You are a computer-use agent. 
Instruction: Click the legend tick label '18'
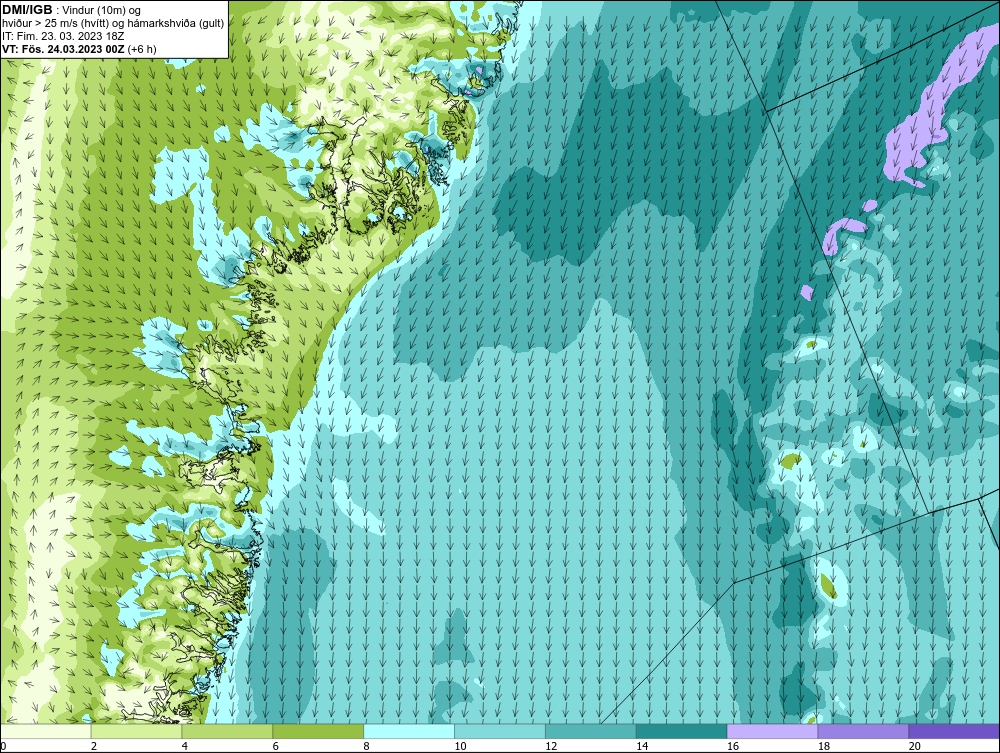[824, 746]
